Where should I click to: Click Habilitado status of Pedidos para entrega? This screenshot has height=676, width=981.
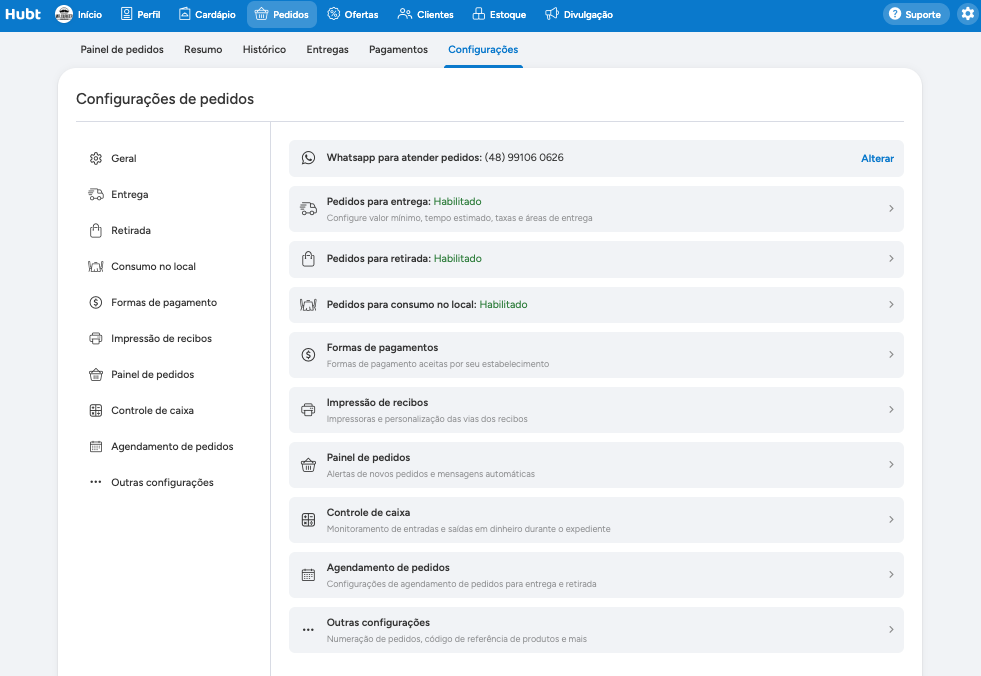pos(457,202)
